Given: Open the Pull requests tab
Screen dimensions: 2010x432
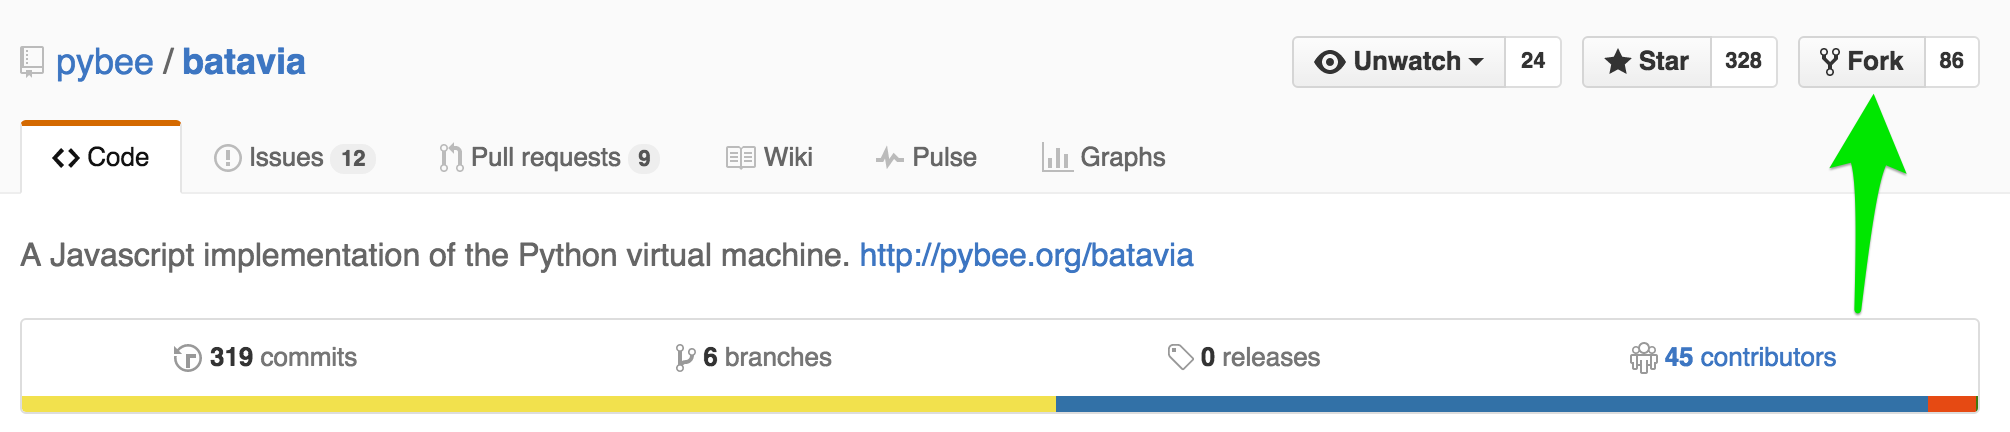Looking at the screenshot, I should [x=549, y=158].
